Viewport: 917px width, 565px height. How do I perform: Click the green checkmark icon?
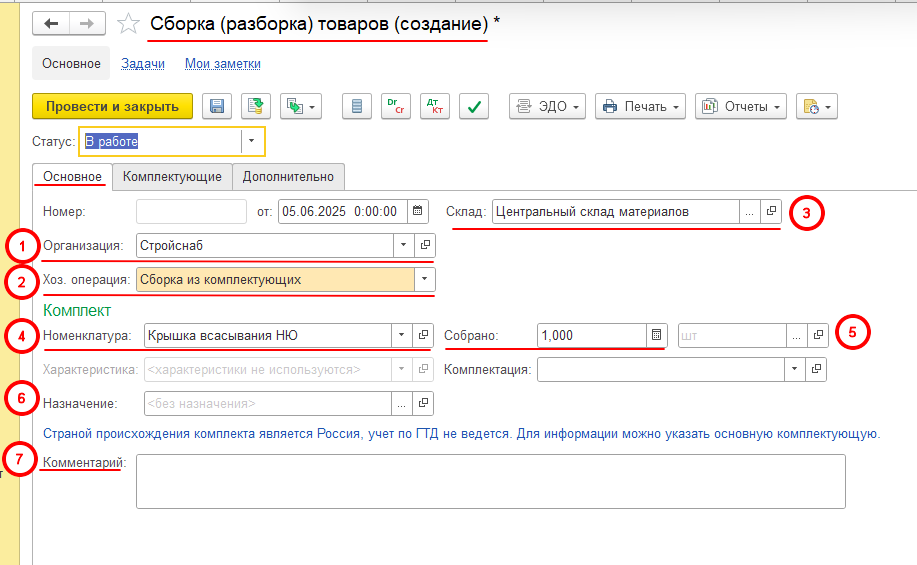[473, 107]
